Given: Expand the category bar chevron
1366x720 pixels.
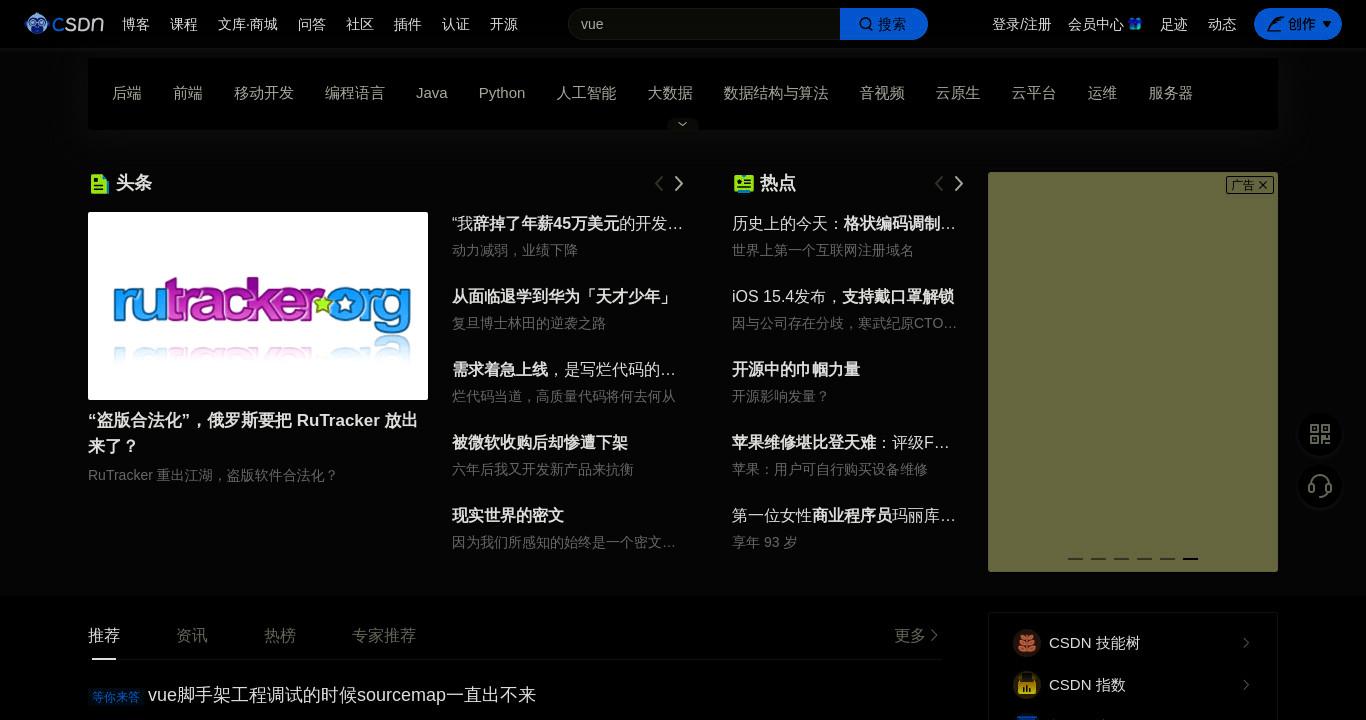Looking at the screenshot, I should [x=683, y=124].
